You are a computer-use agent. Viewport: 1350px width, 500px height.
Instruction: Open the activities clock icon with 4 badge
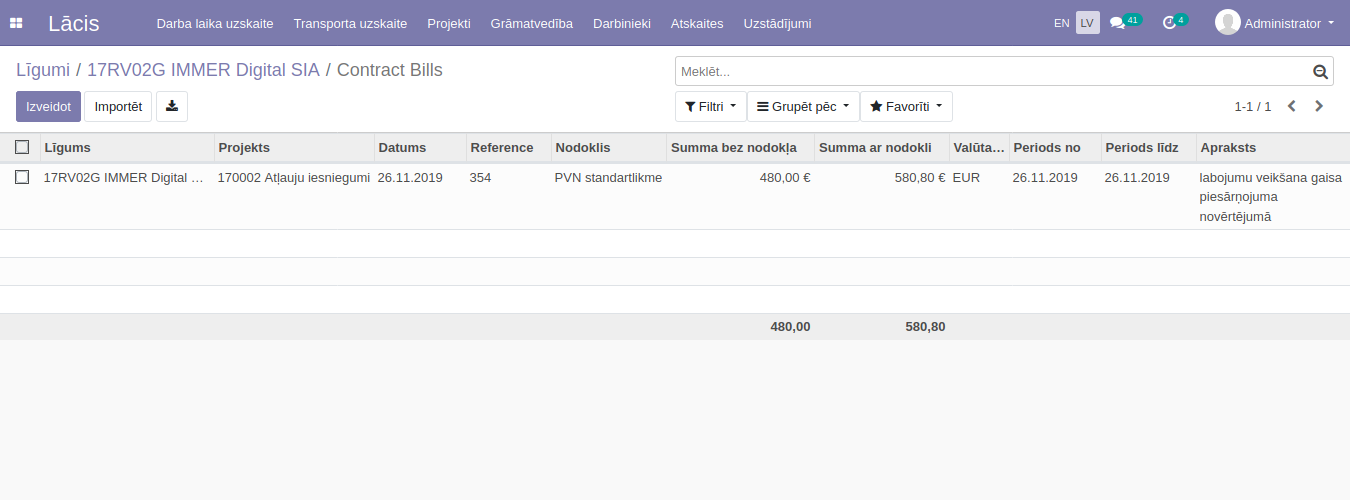pos(1169,23)
